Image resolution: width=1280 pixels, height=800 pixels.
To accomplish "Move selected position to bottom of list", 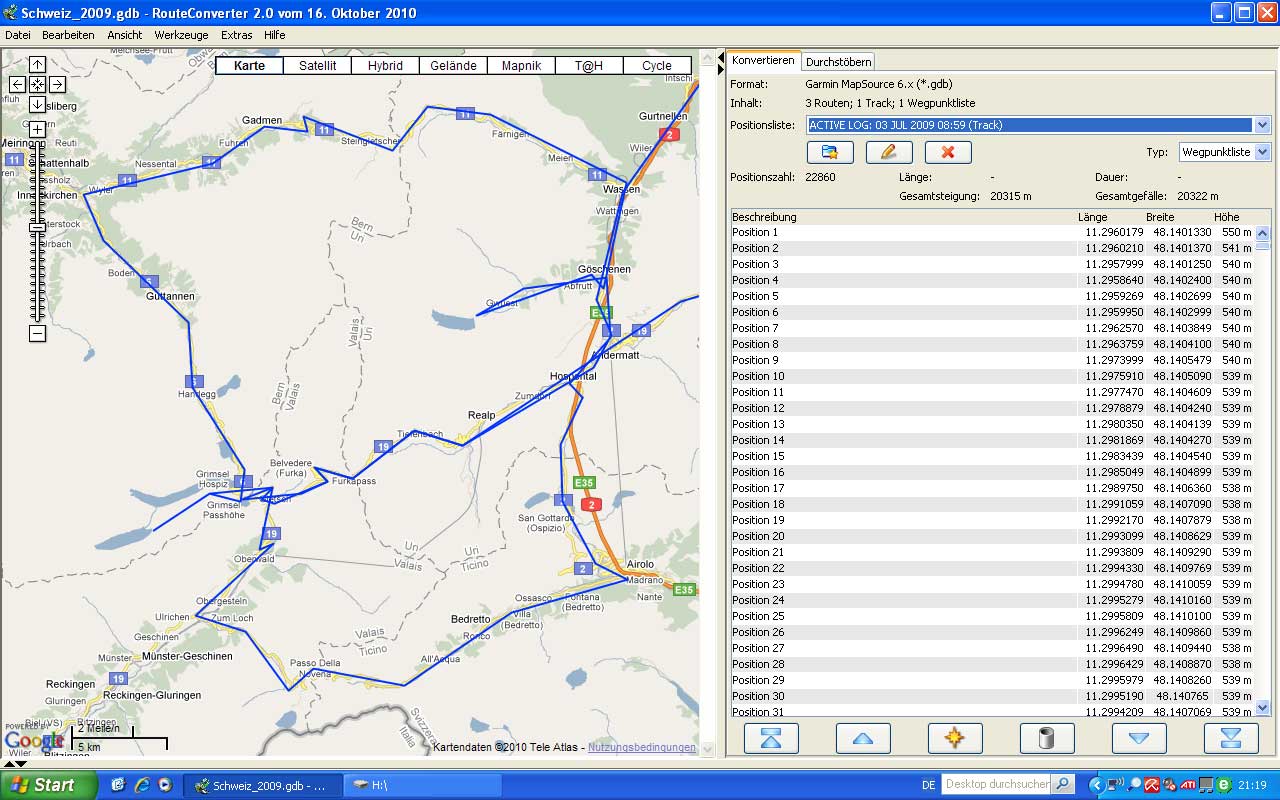I will click(1231, 738).
